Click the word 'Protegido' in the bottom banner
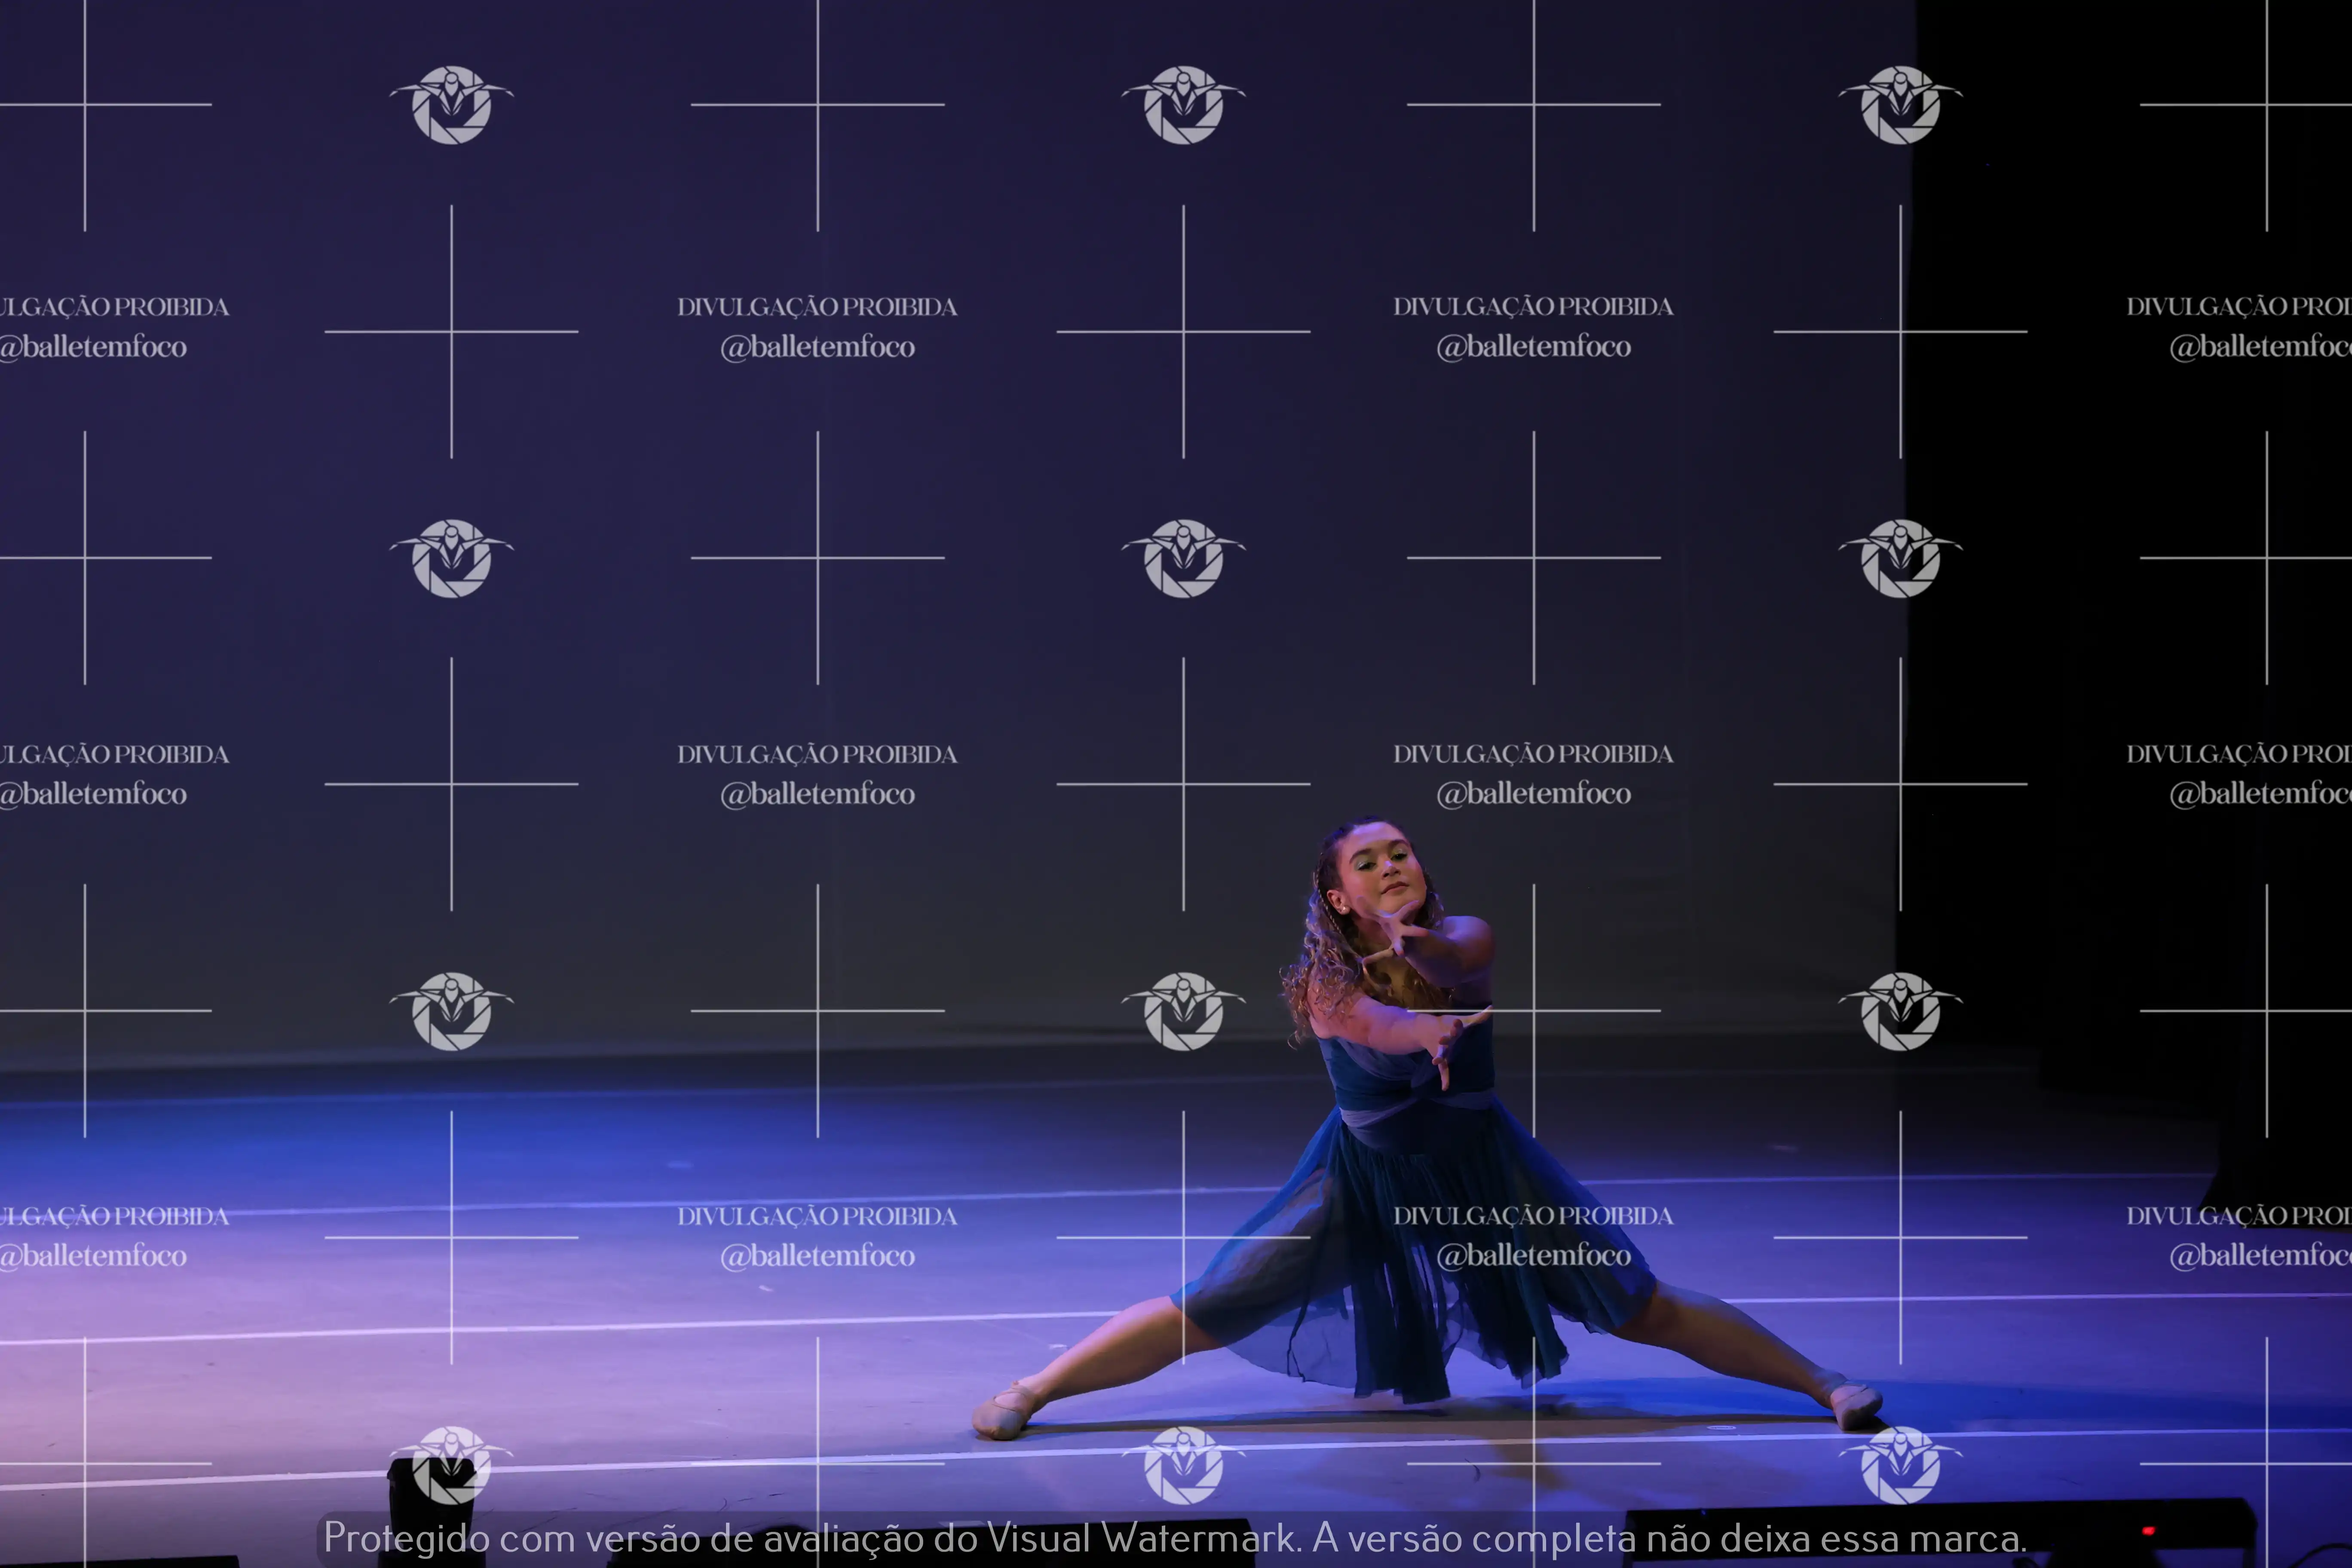 (x=406, y=1538)
